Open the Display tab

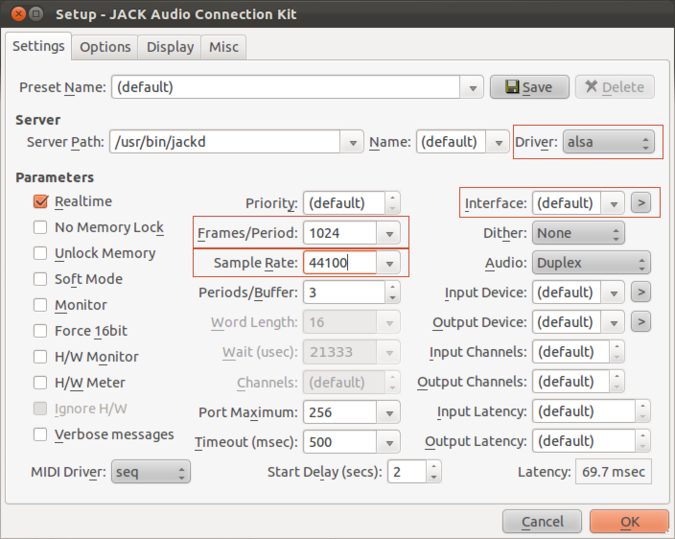(170, 47)
